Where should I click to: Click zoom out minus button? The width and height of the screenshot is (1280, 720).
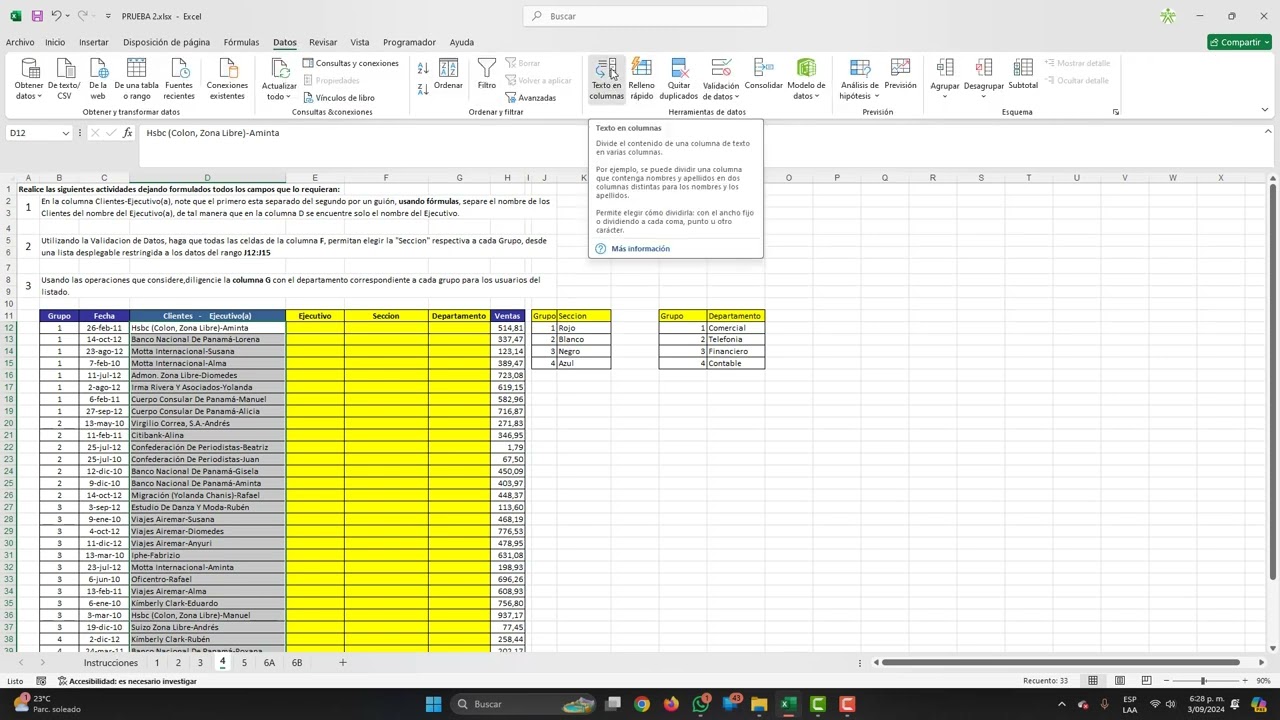[1166, 681]
